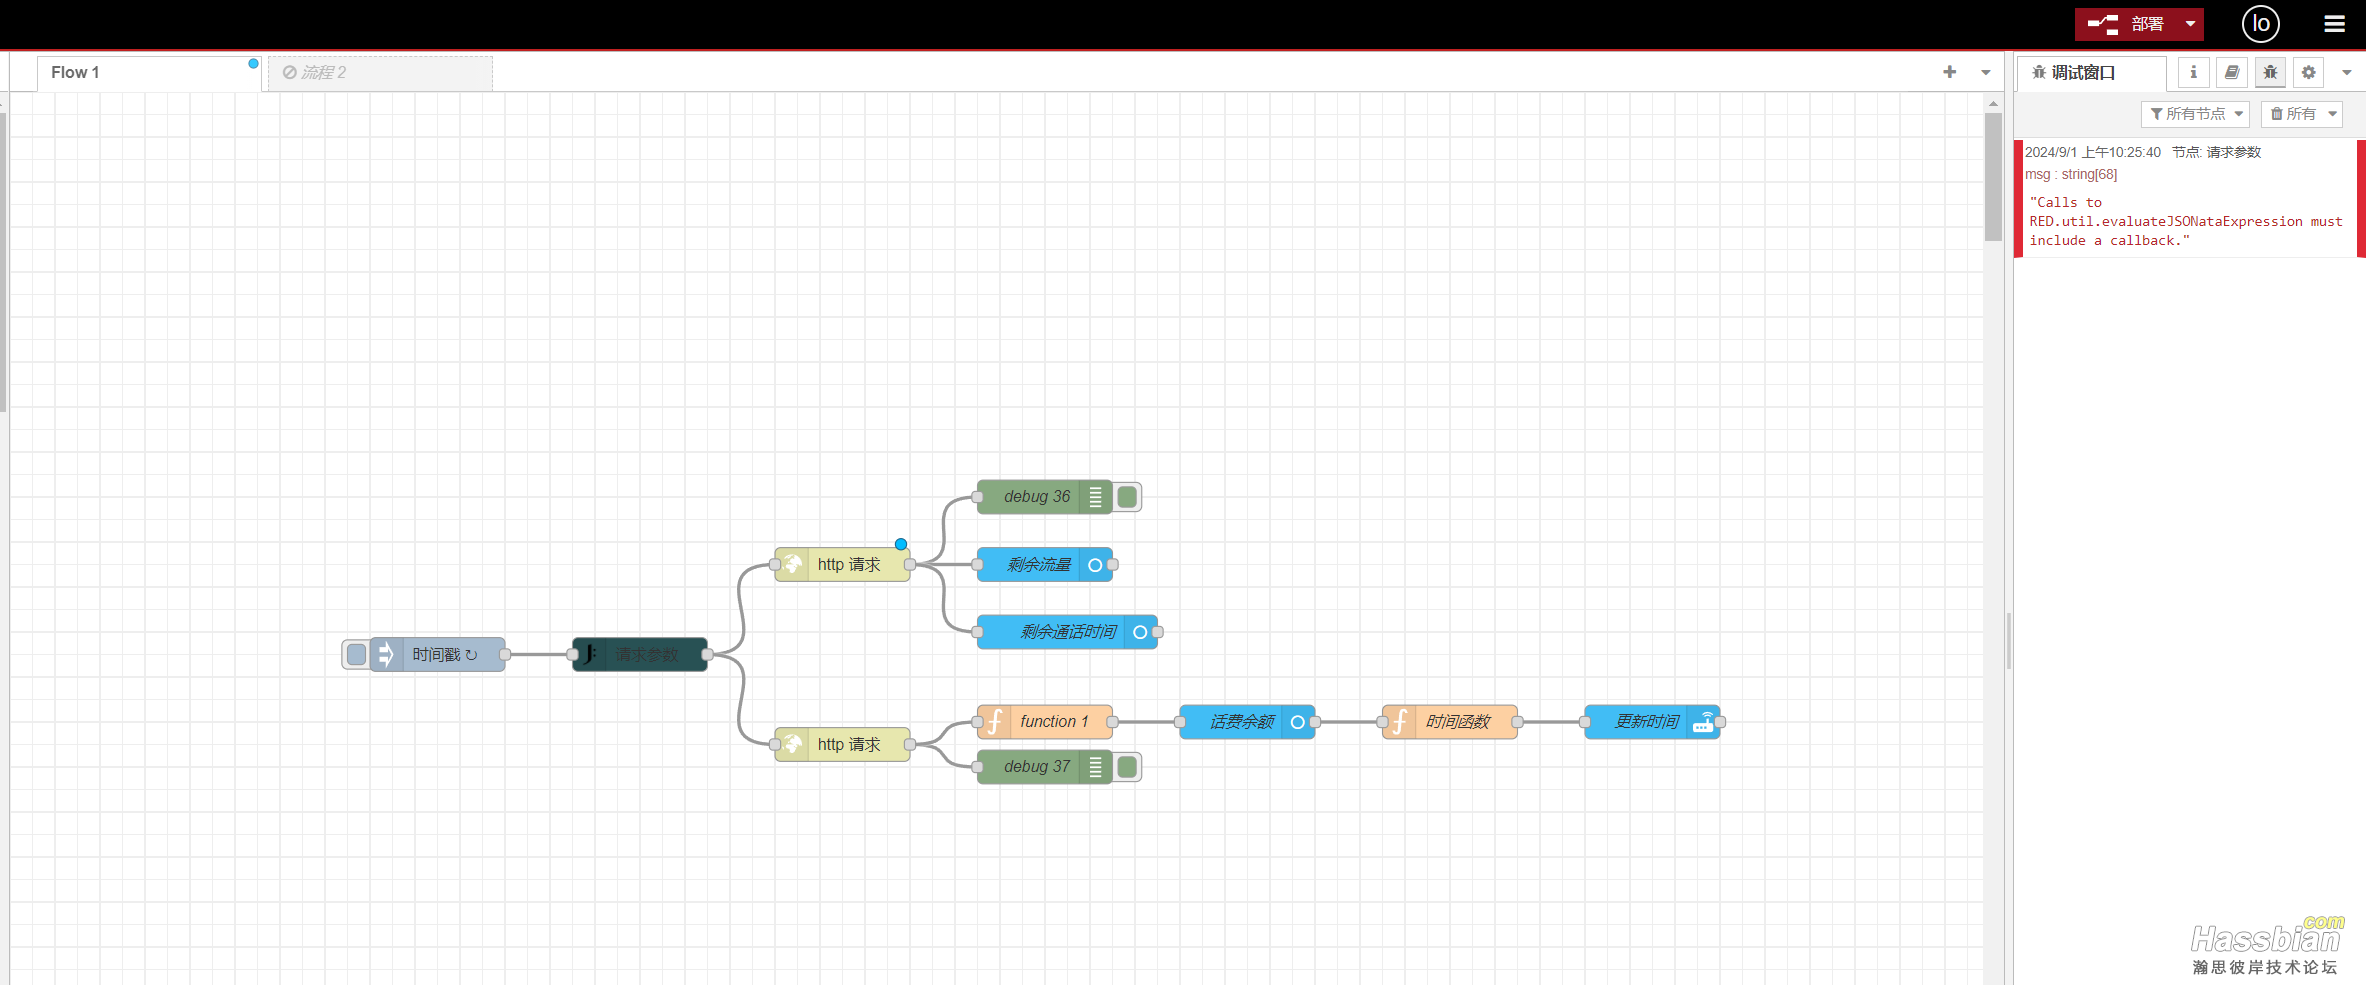Select the lower http 请求 node
The width and height of the screenshot is (2366, 985).
[842, 745]
